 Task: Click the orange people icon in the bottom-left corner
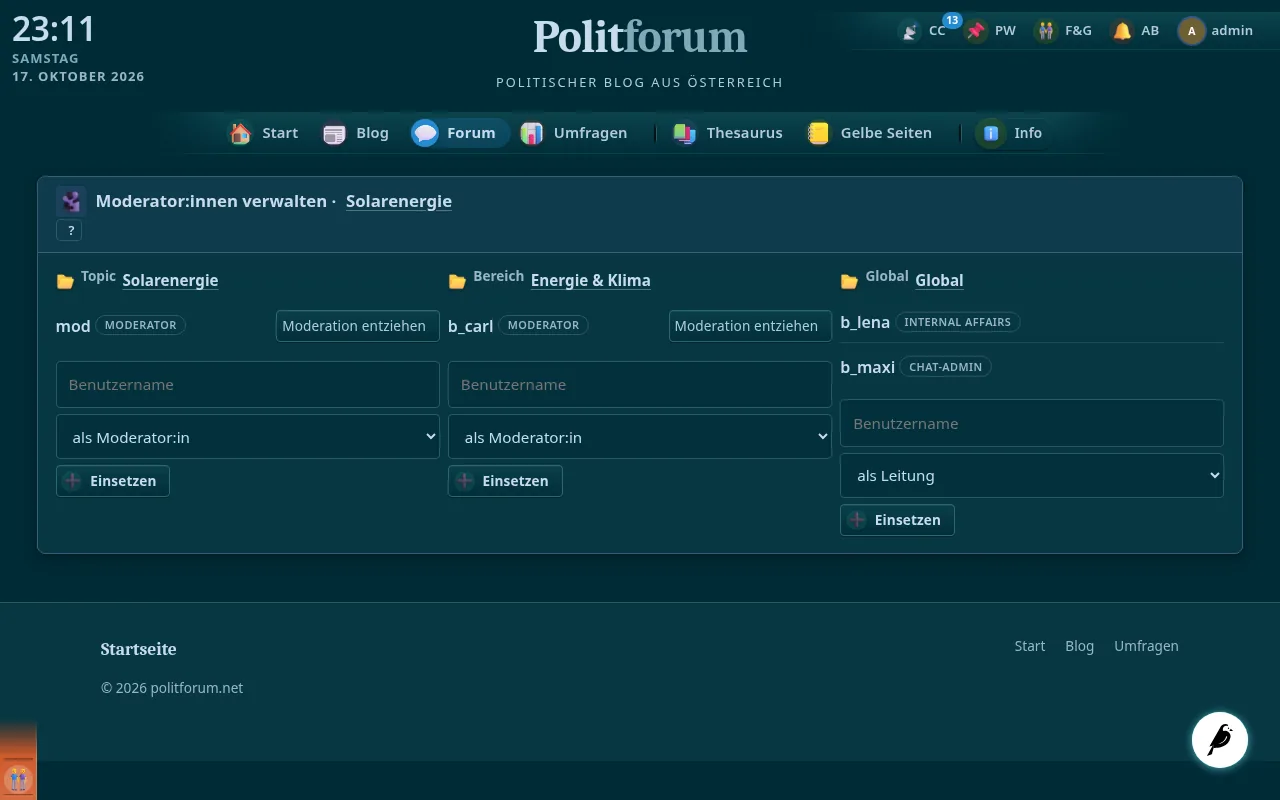pos(18,779)
